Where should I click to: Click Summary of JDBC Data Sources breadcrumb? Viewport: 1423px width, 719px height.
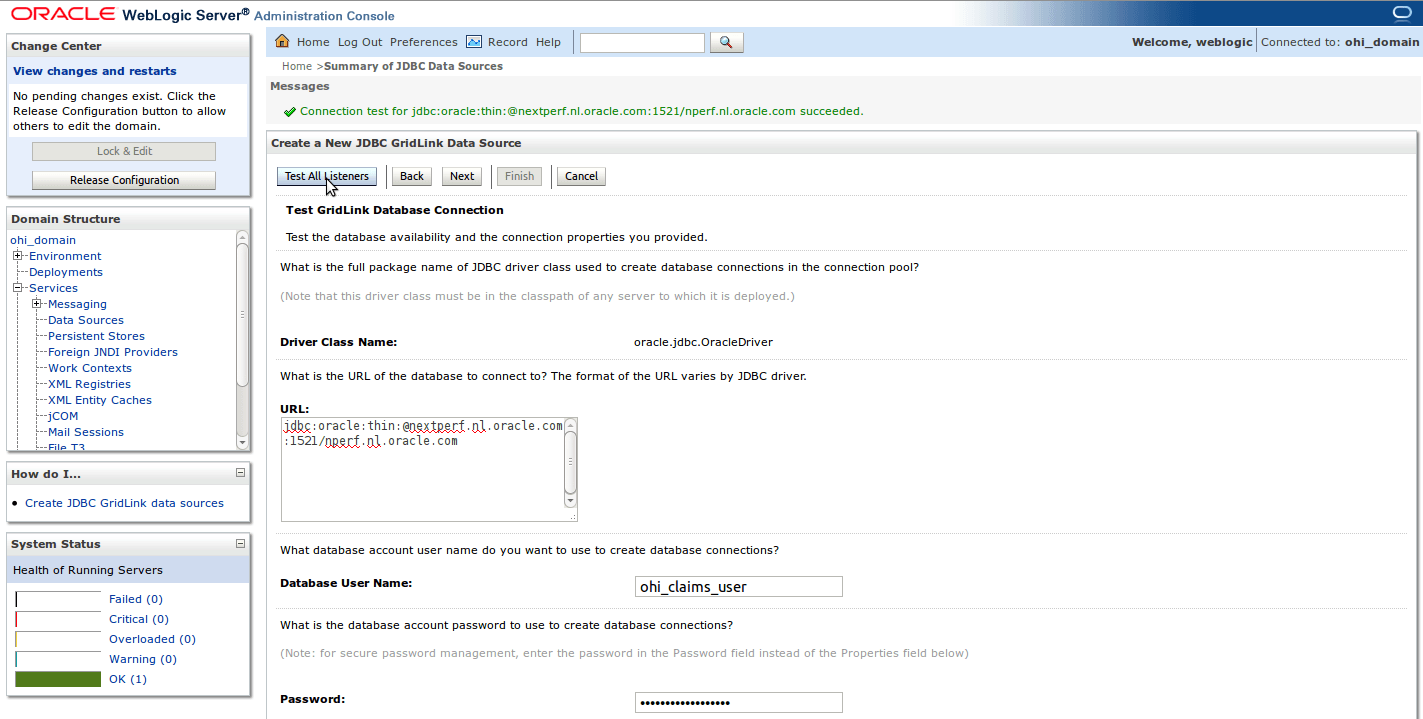pos(413,66)
